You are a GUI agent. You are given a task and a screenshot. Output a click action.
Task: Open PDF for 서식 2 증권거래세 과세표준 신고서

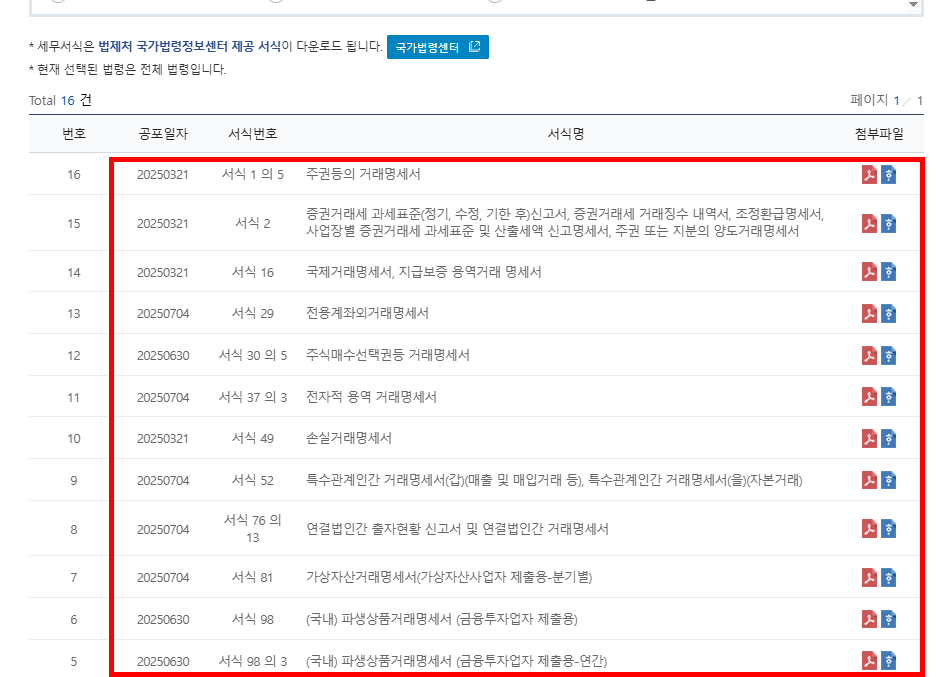click(870, 223)
